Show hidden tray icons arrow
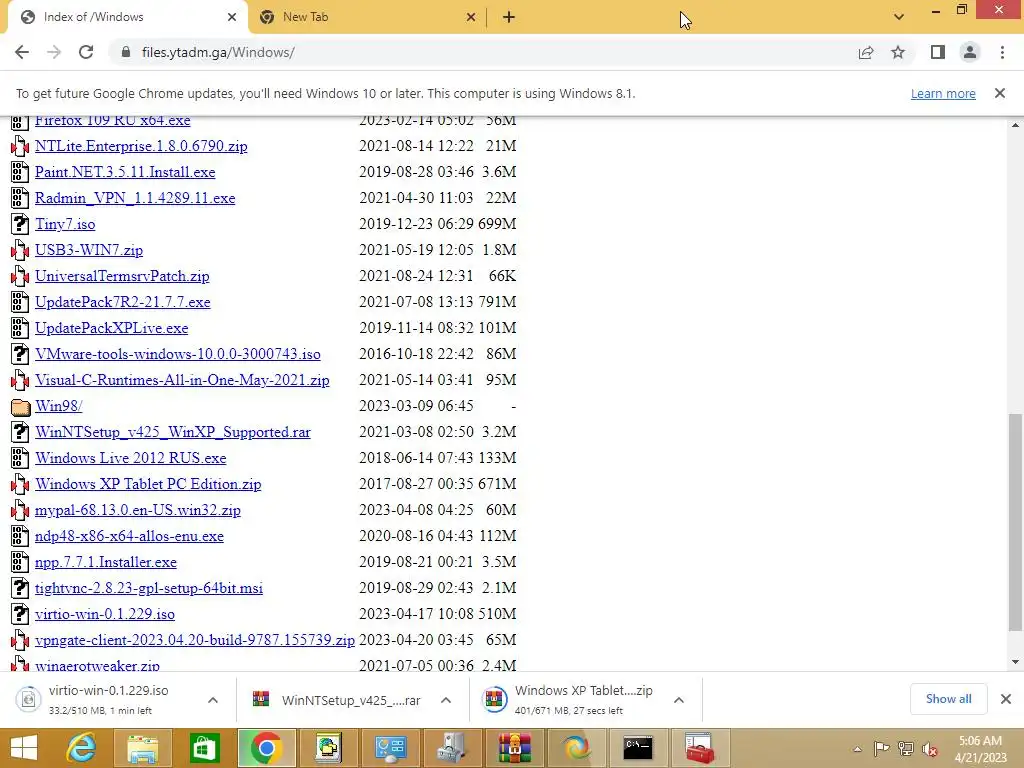1024x768 pixels. point(857,749)
